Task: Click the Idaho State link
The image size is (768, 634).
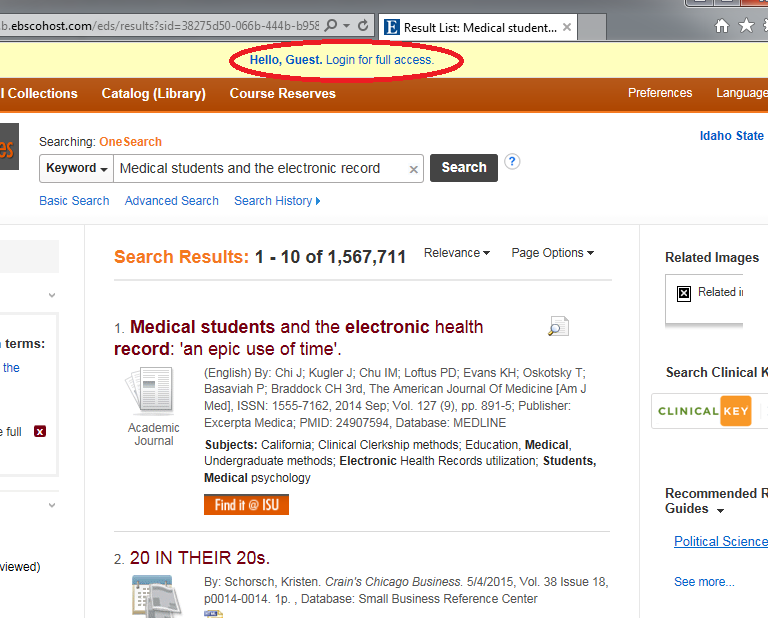Action: coord(732,136)
